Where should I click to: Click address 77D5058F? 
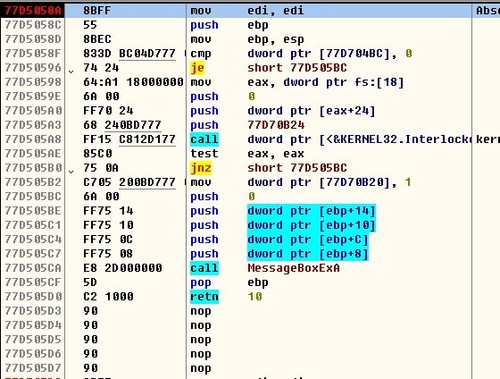pos(33,54)
